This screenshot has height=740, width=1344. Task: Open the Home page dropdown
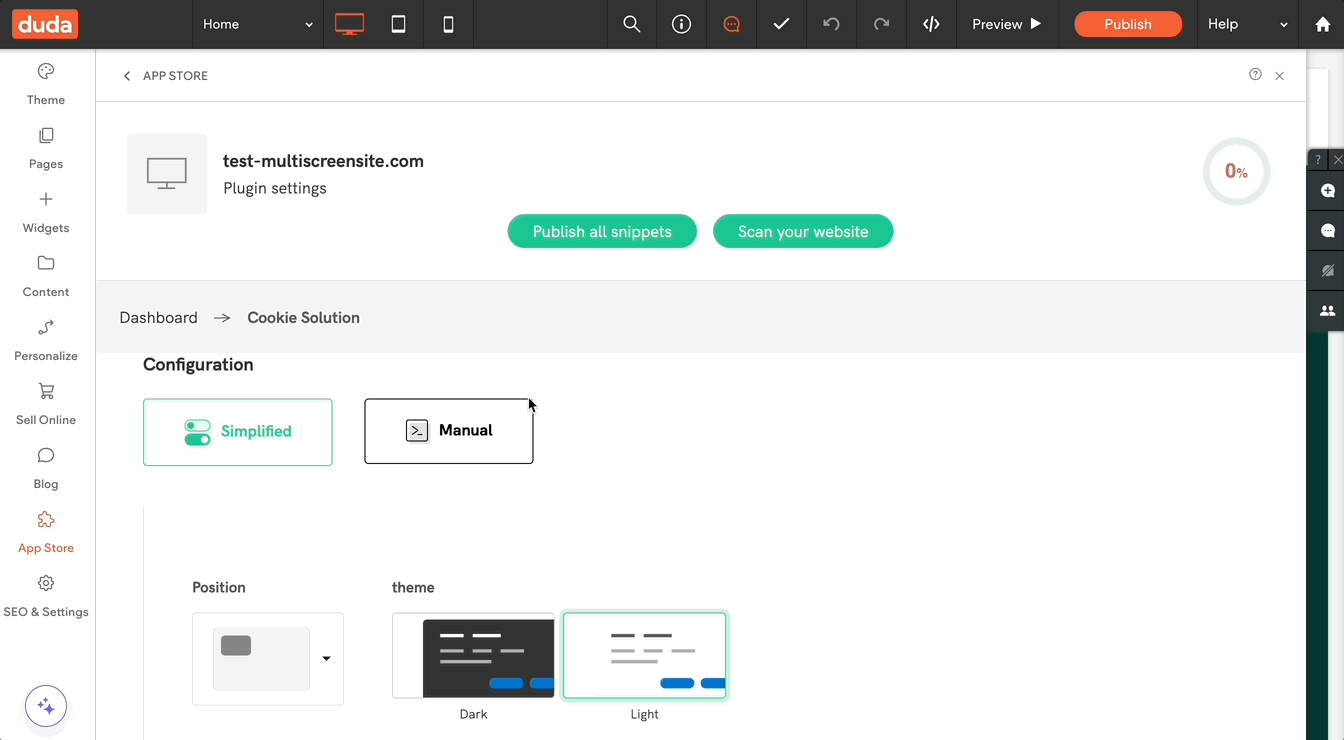[x=257, y=24]
